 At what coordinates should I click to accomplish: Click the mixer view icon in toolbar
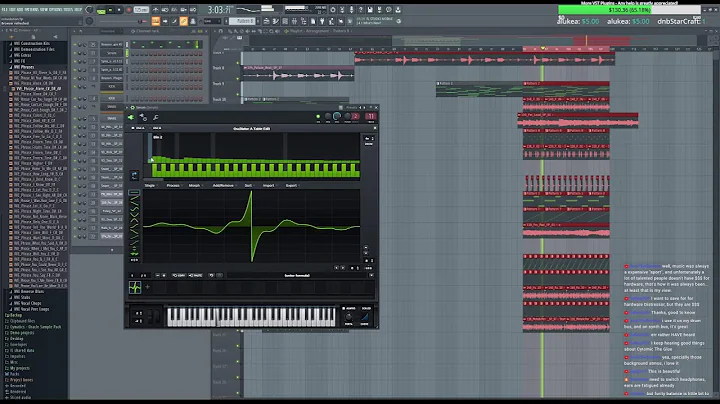tap(294, 21)
